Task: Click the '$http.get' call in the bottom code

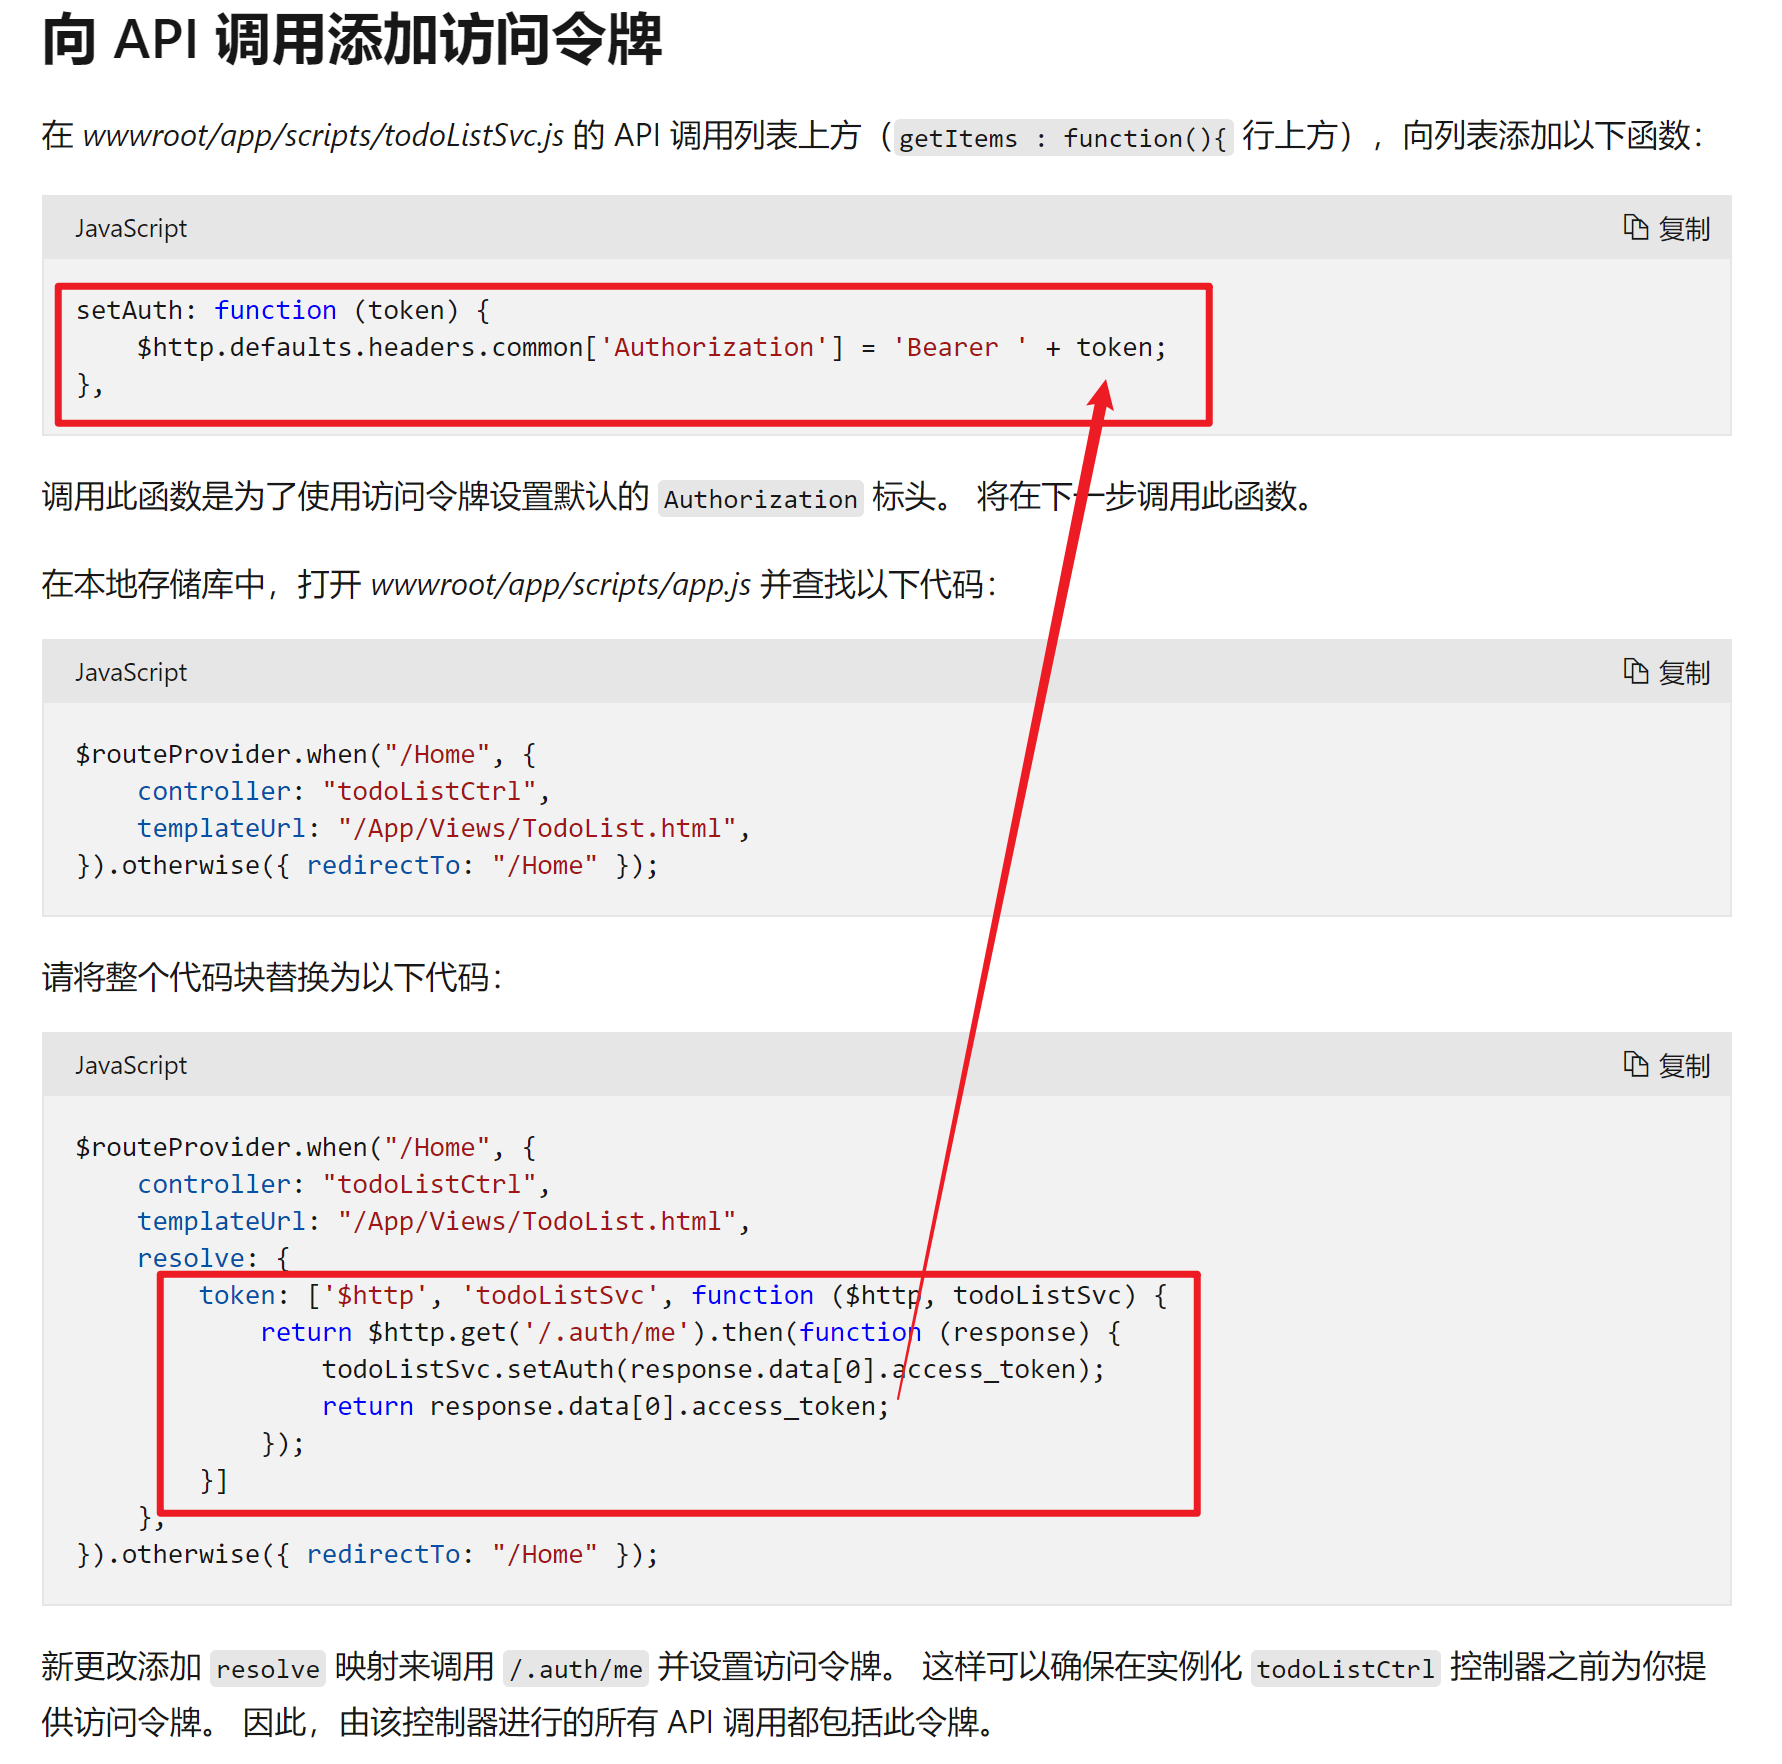Action: (x=437, y=1333)
